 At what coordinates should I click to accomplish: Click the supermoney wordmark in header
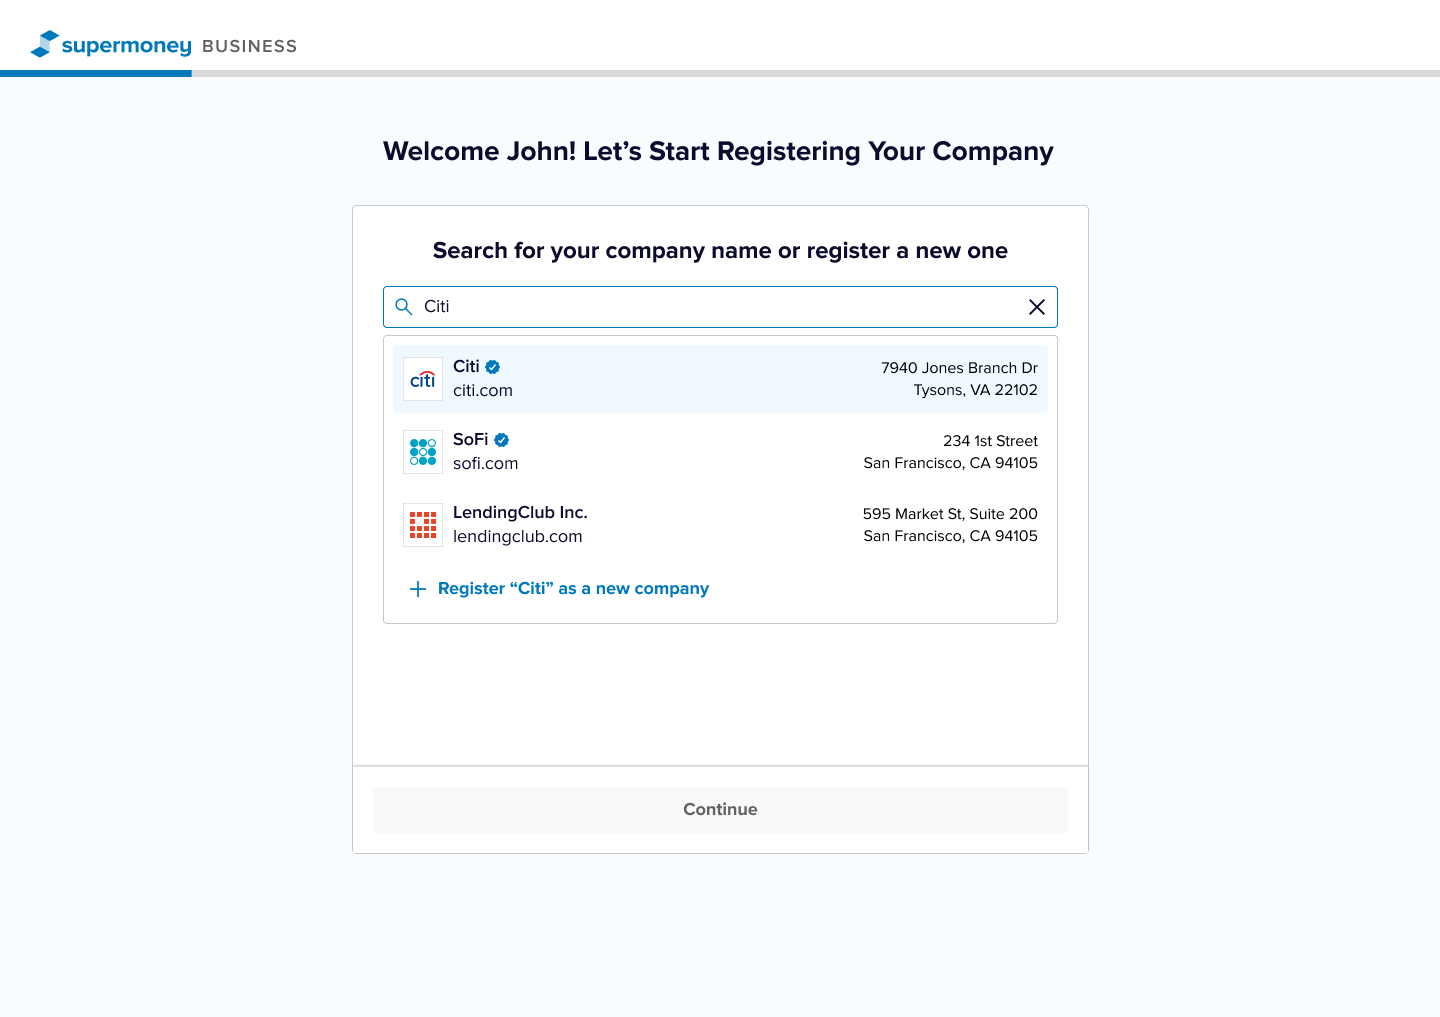pos(126,46)
